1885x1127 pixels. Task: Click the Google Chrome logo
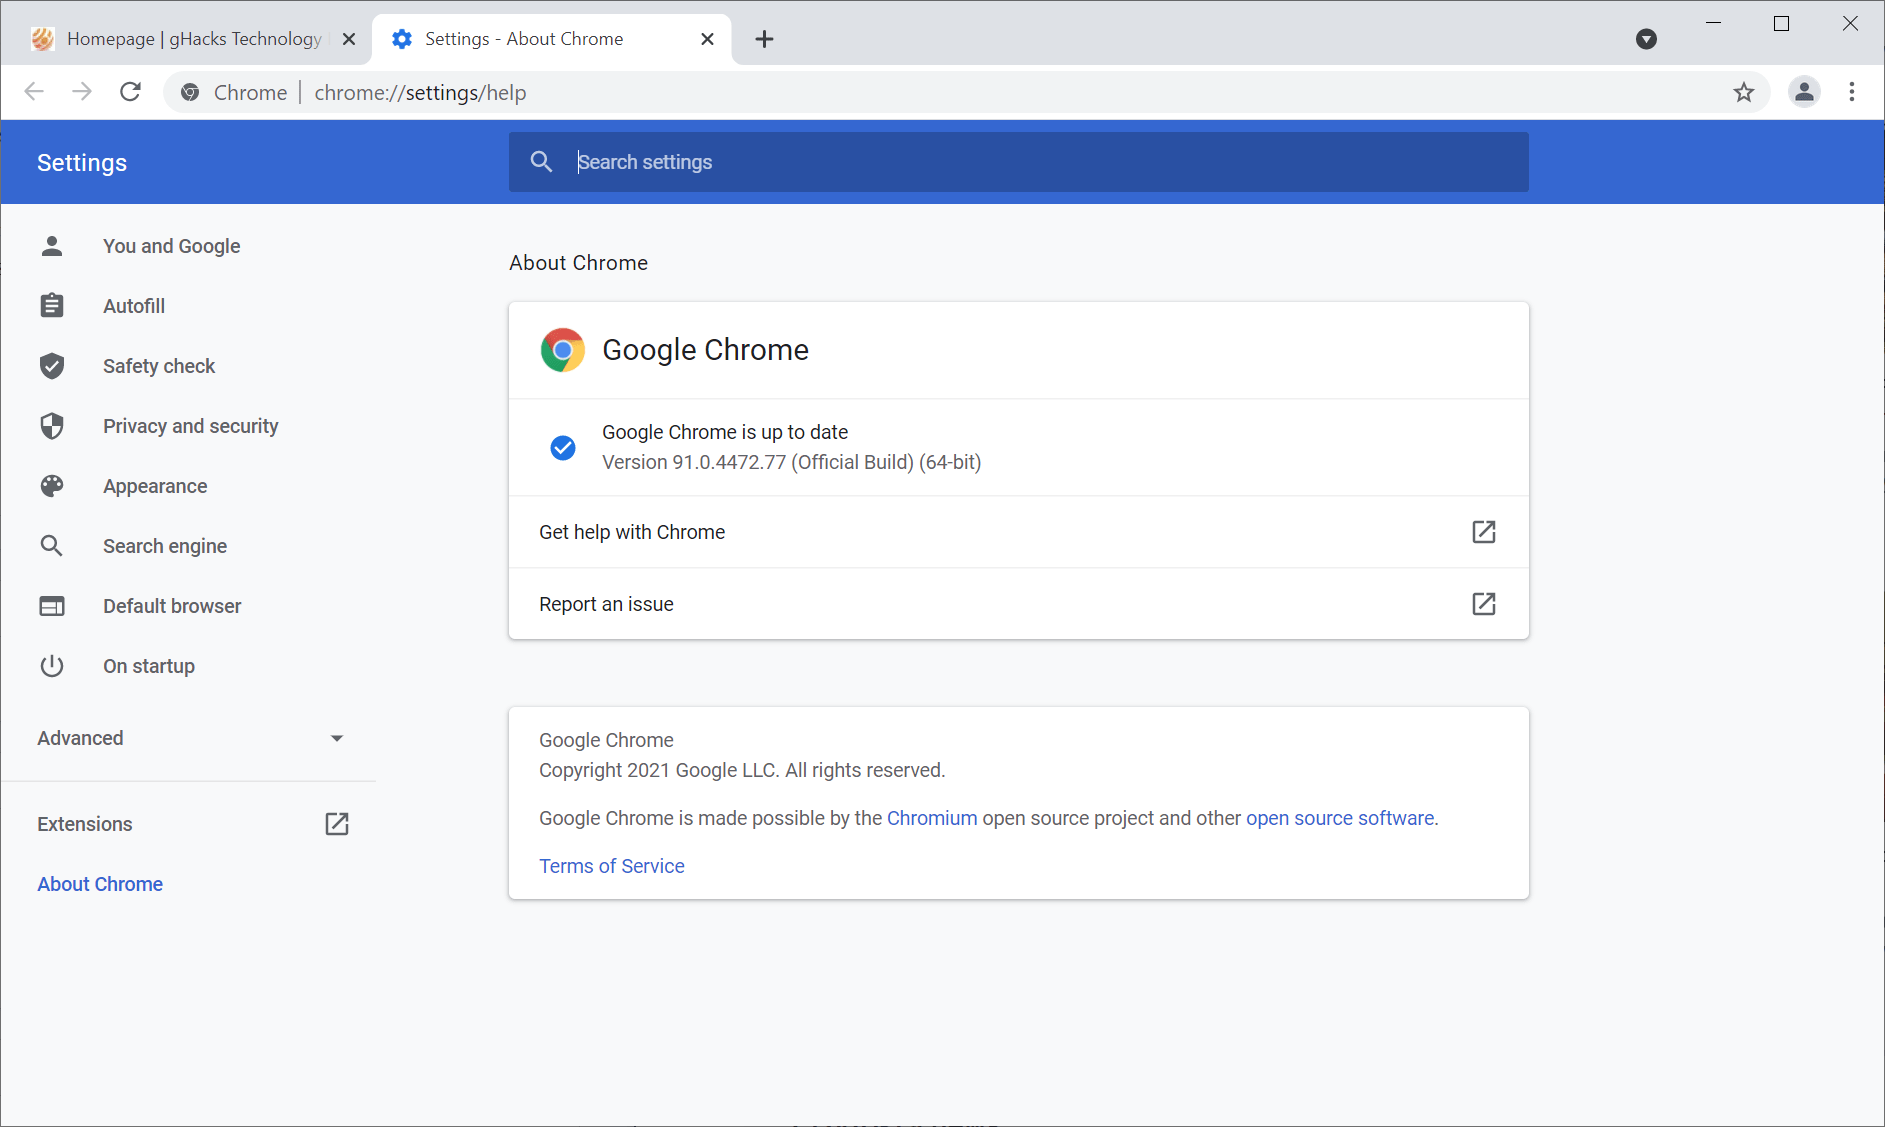coord(563,350)
